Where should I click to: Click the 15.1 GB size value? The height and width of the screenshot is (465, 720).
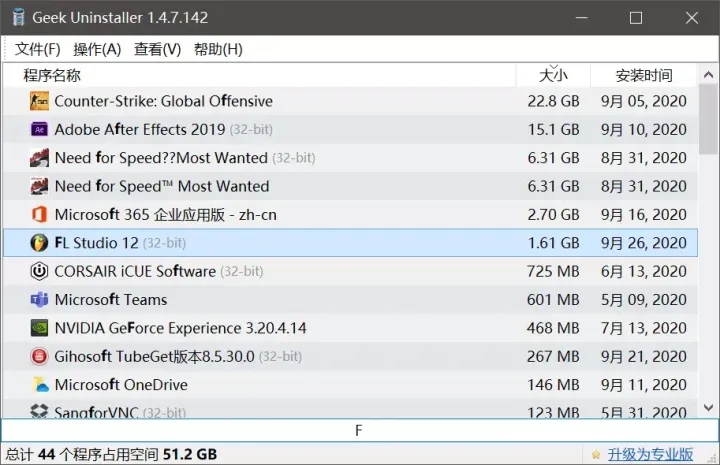coord(553,129)
